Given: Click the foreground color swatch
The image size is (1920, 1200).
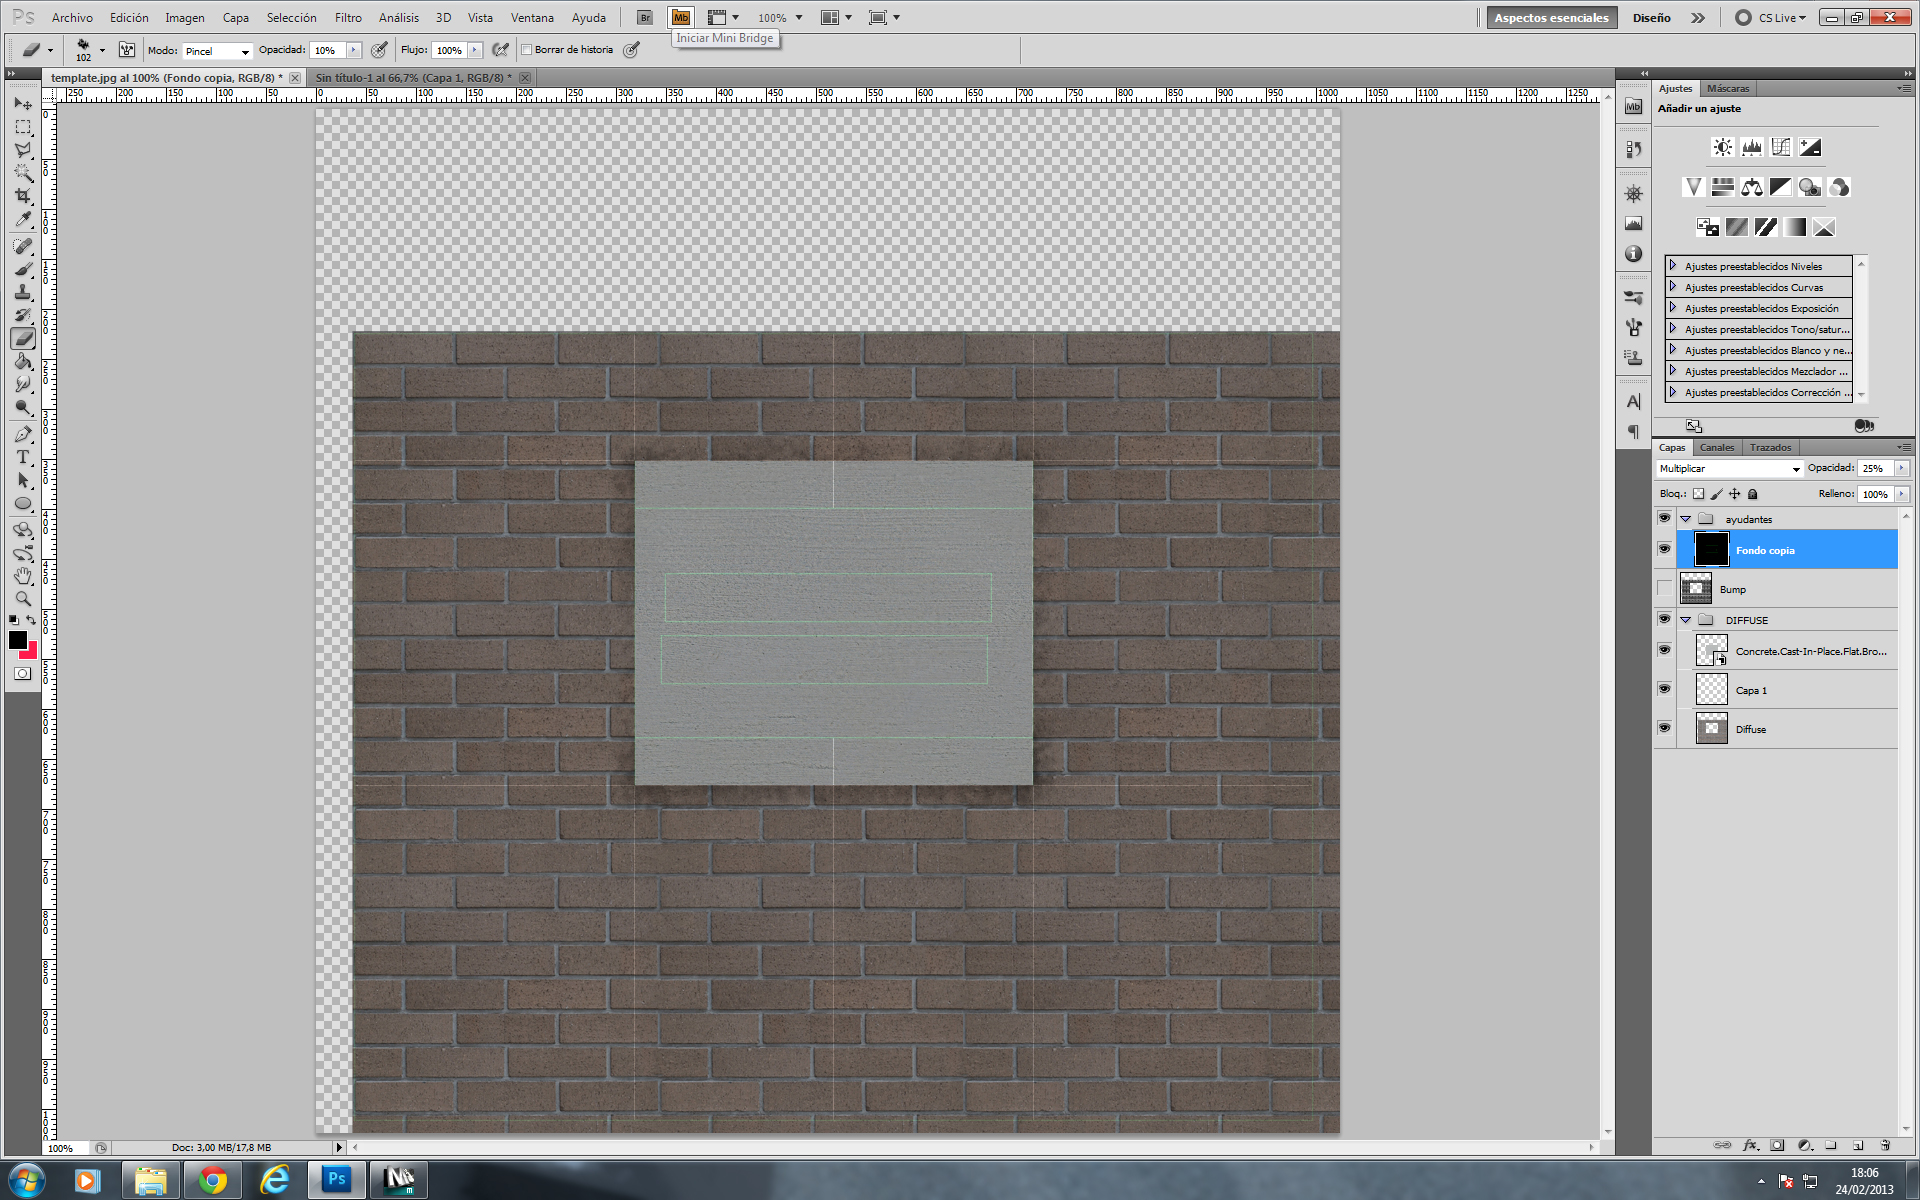Looking at the screenshot, I should (x=17, y=640).
